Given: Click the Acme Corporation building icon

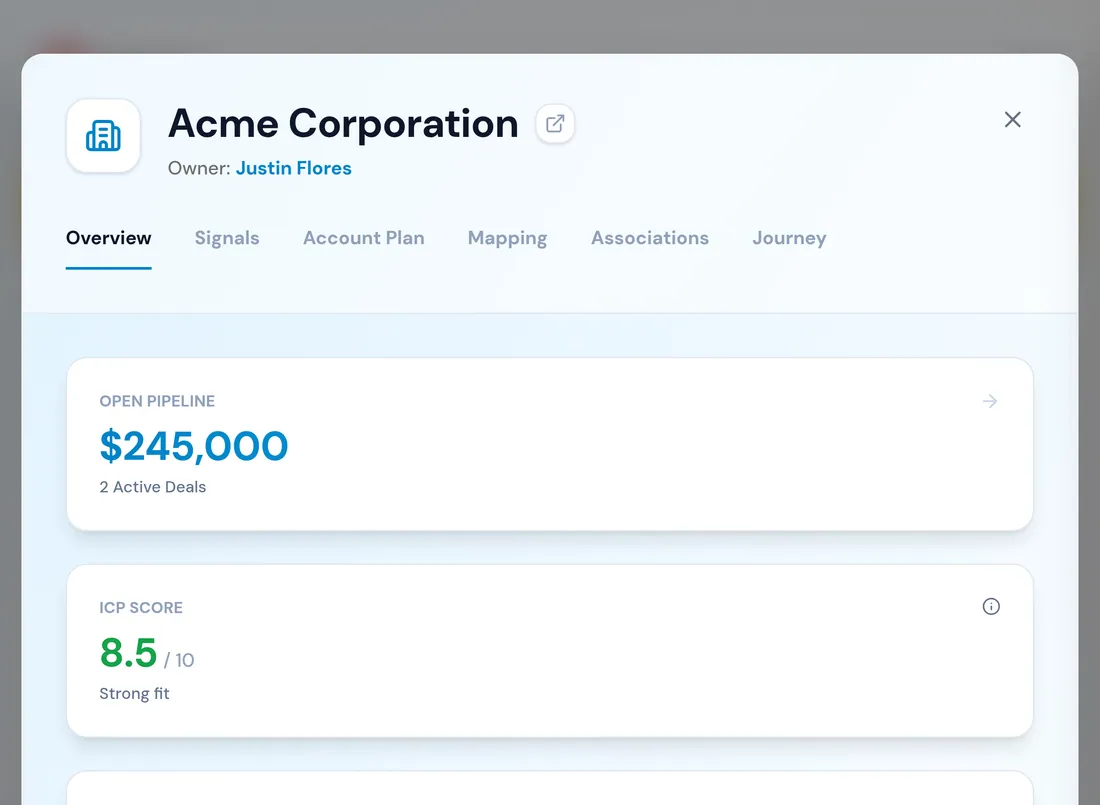Looking at the screenshot, I should click(103, 135).
